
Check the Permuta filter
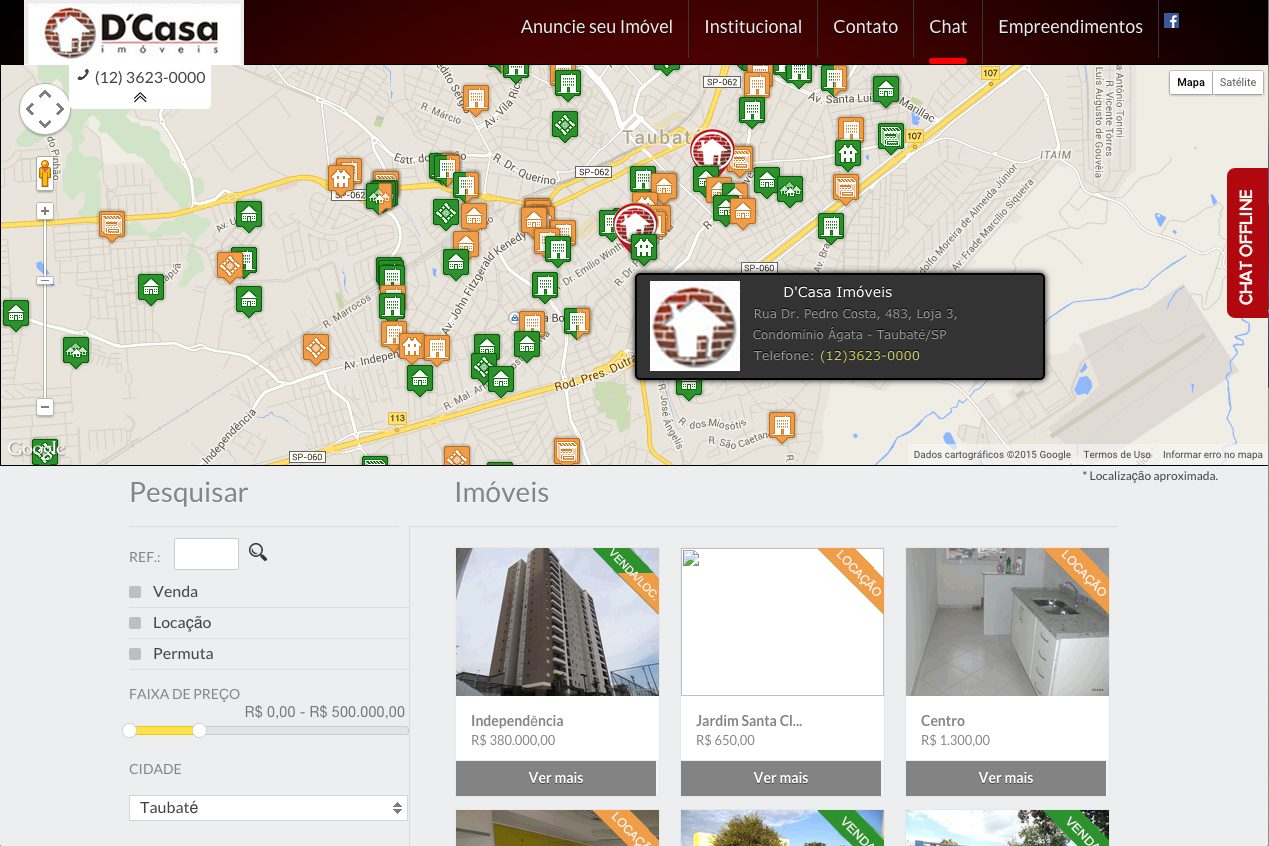135,654
